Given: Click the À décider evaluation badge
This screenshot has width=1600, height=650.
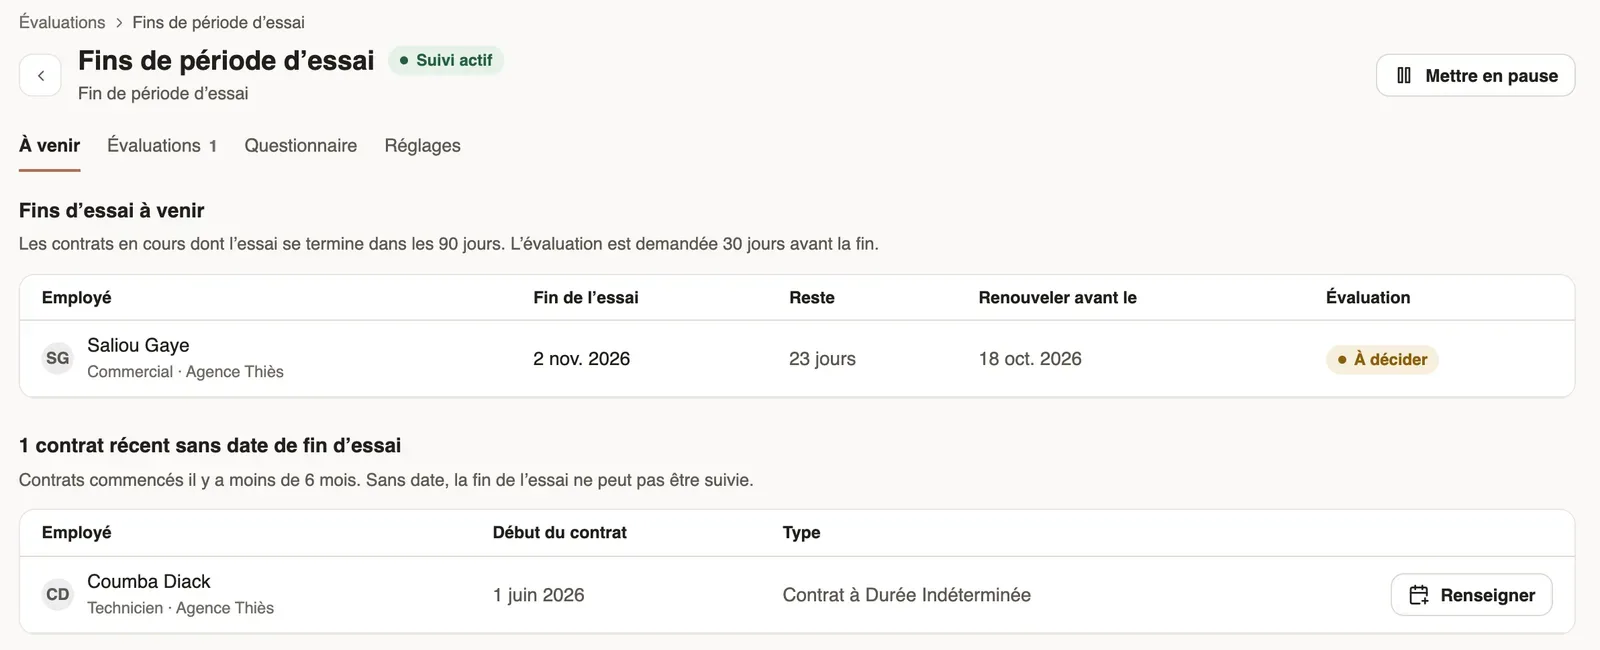Looking at the screenshot, I should (x=1382, y=359).
